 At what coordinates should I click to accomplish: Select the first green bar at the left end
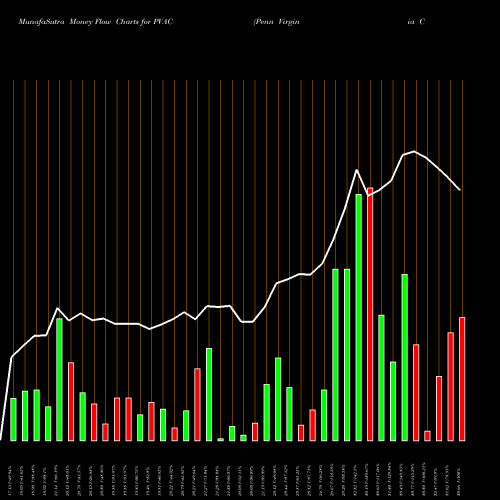coord(13,419)
